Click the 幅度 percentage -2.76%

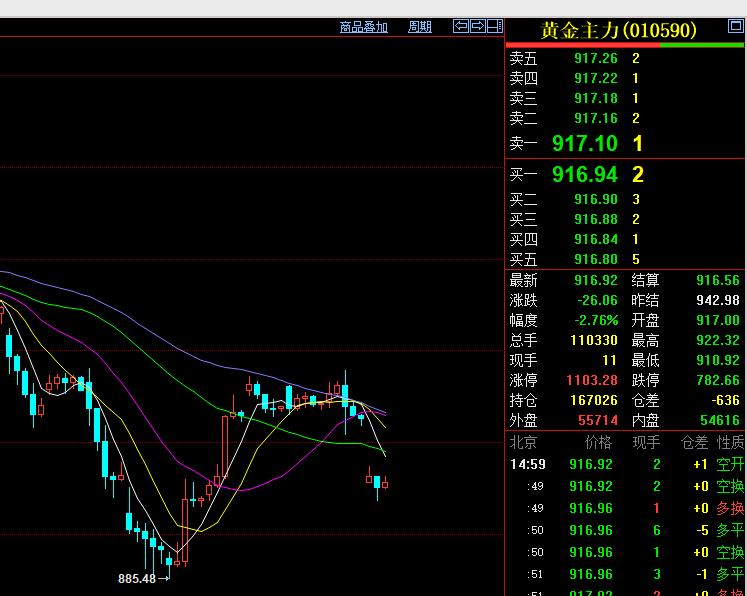596,320
